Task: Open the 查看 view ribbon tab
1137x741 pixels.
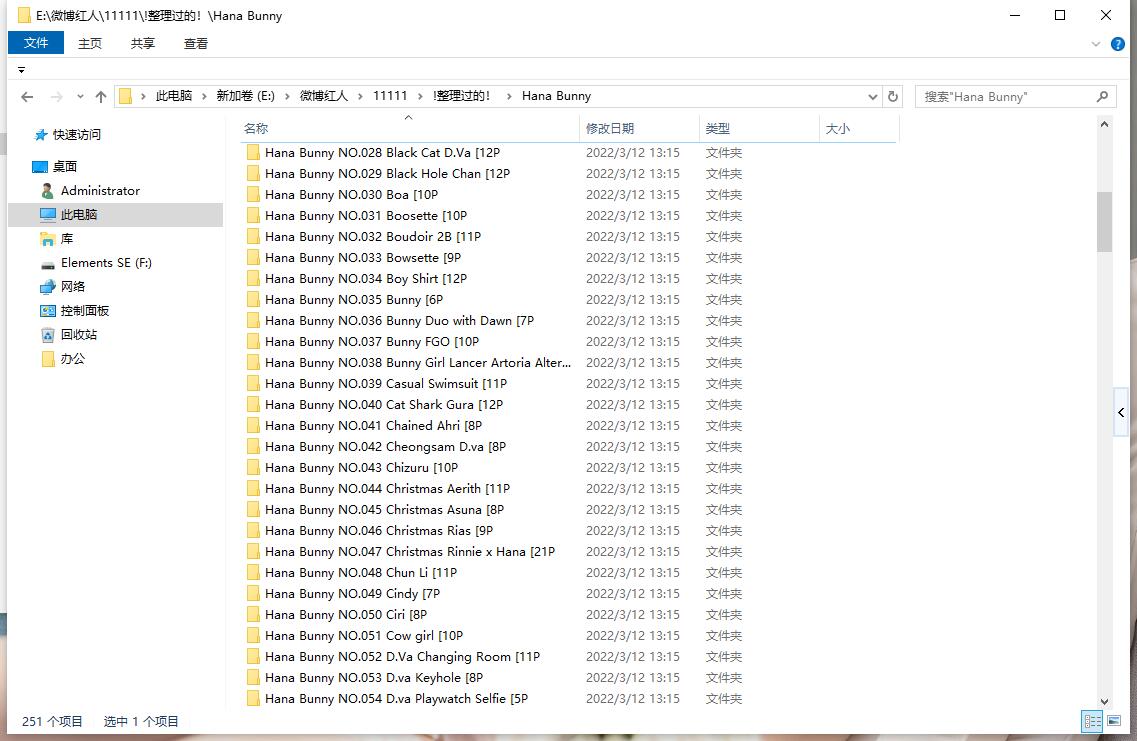Action: 196,44
